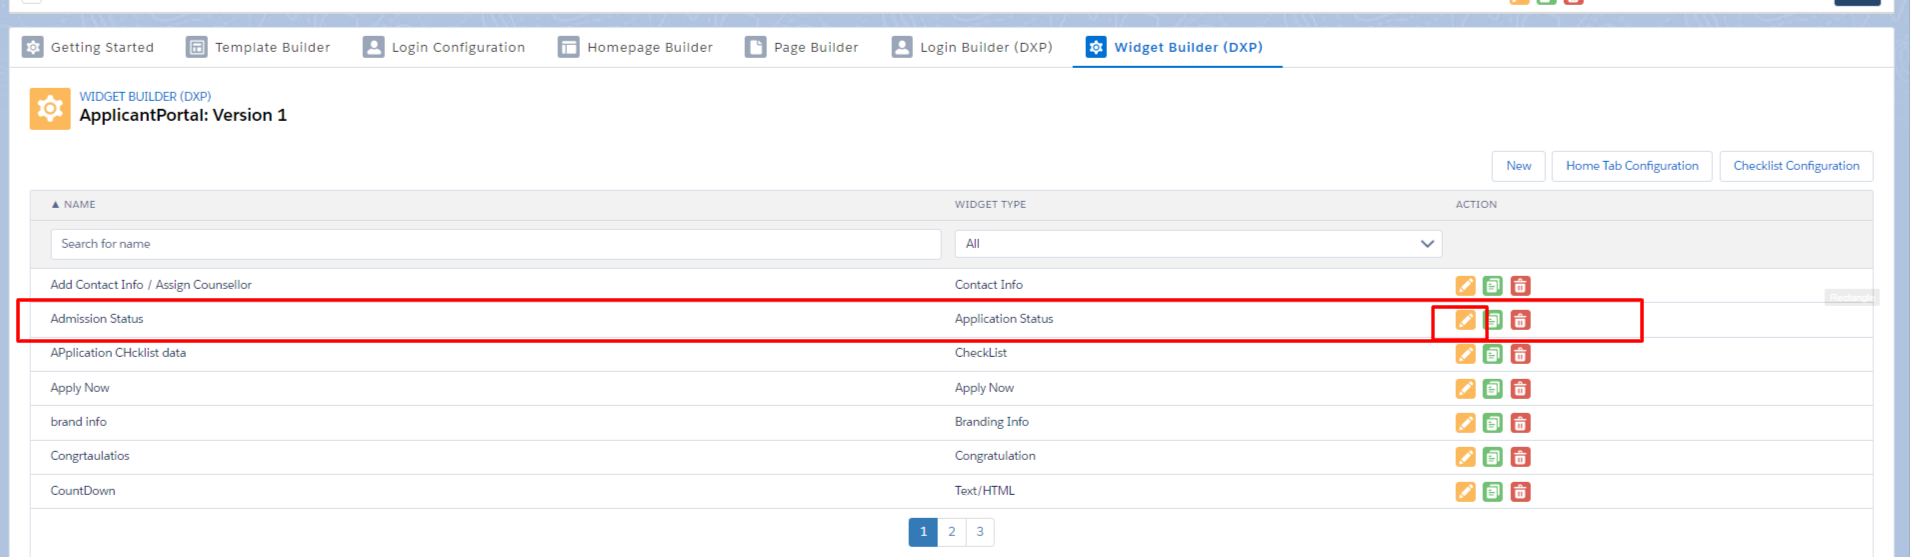
Task: Edit the Apply Now widget
Action: pyautogui.click(x=1465, y=389)
